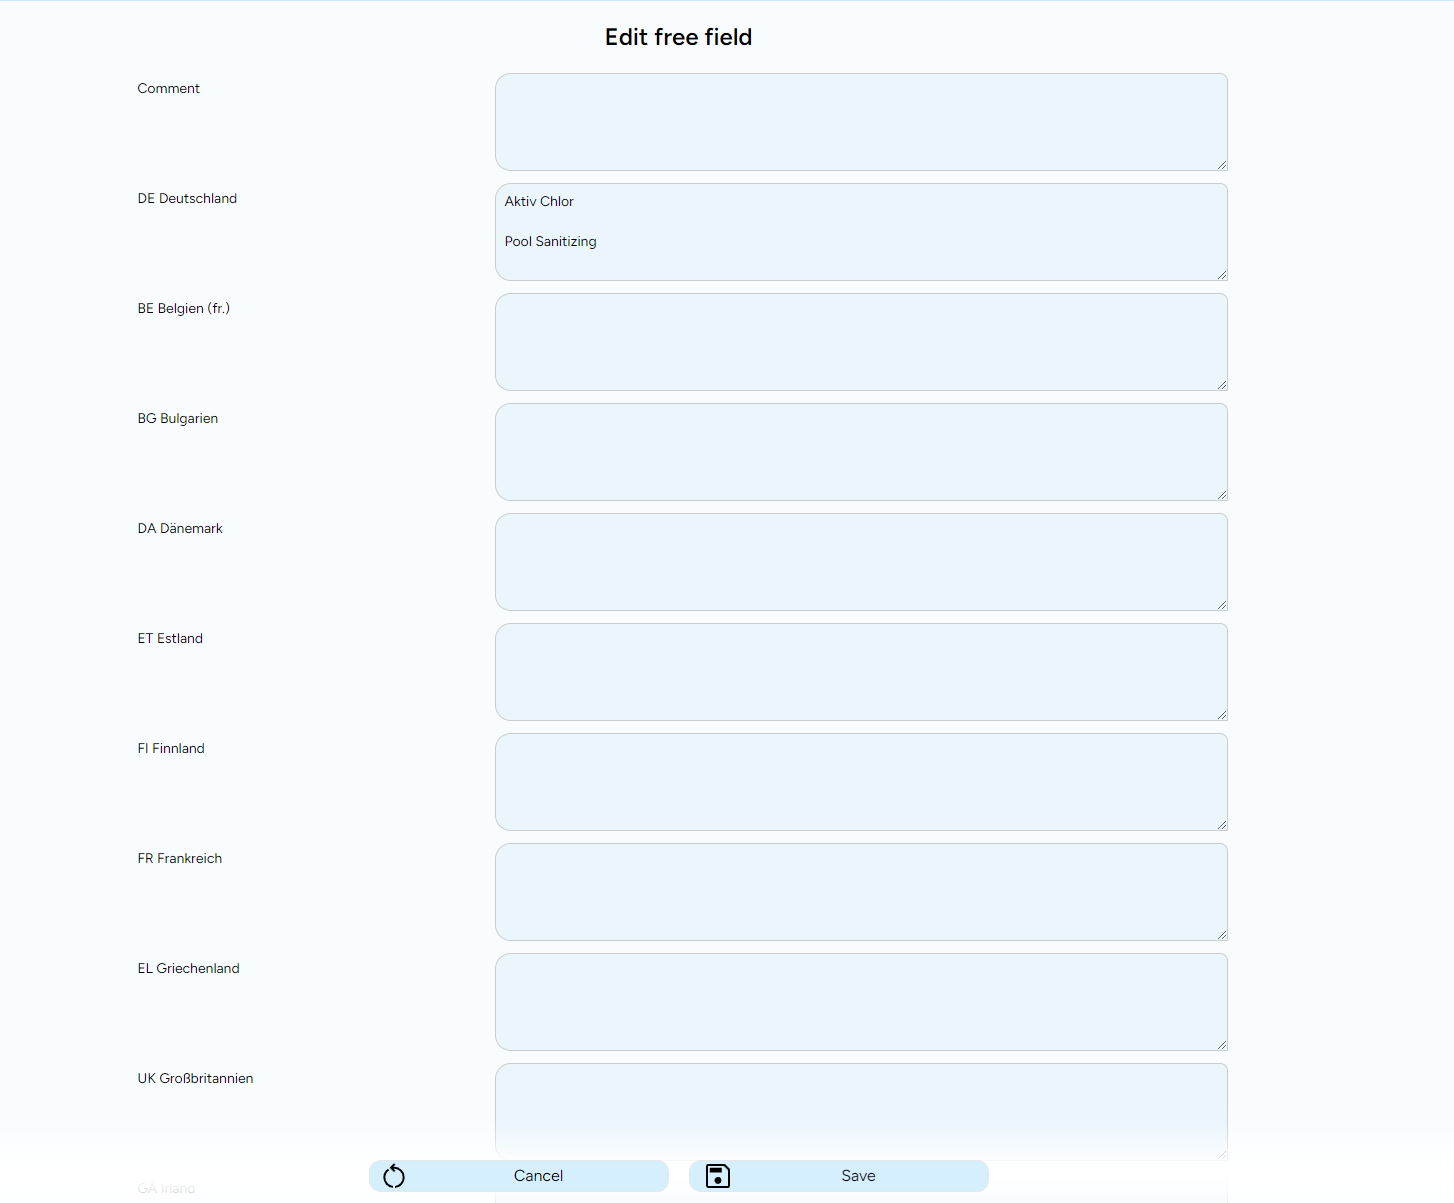
Task: Focus the FR Frankreich text area
Action: tap(860, 892)
